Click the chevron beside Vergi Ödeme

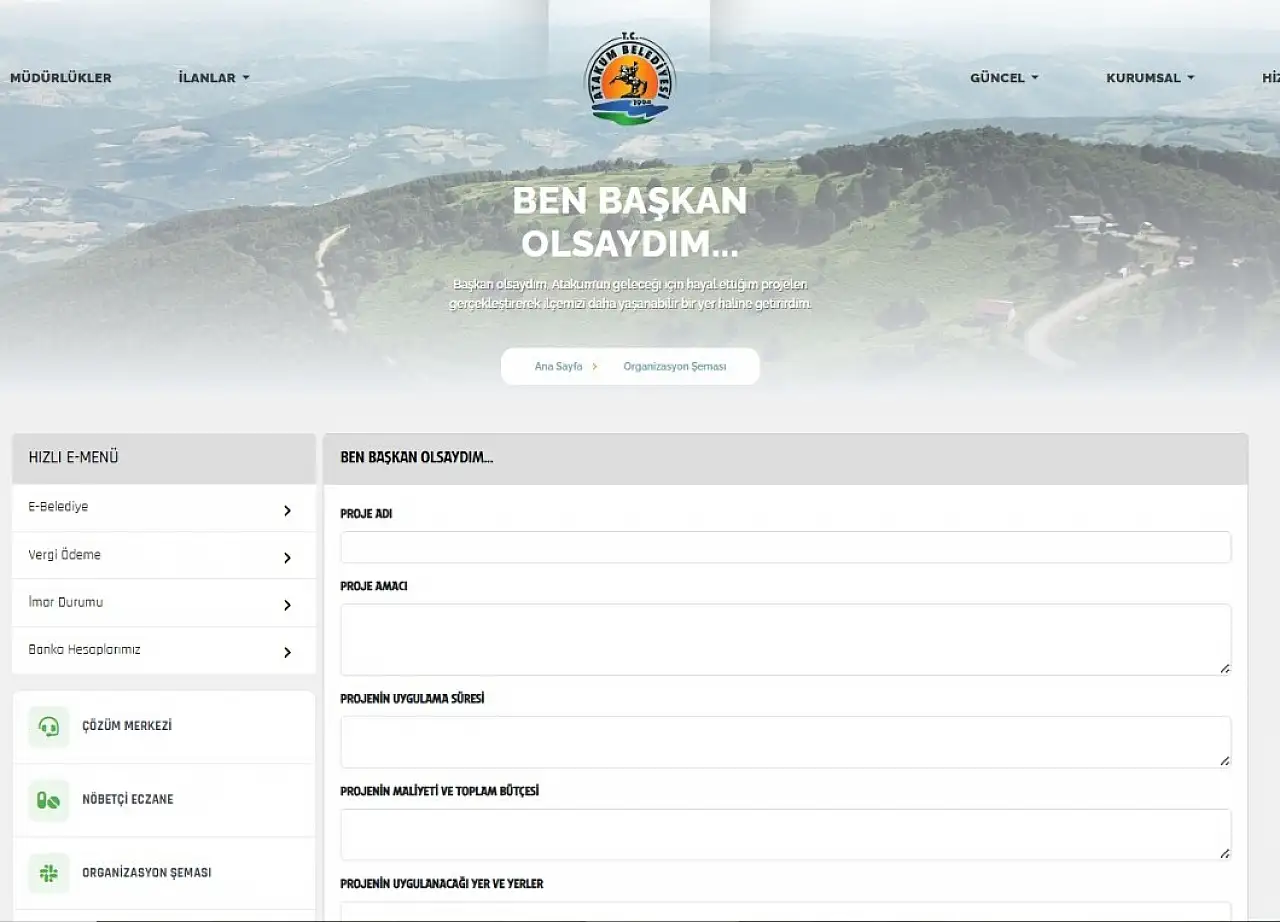(287, 558)
